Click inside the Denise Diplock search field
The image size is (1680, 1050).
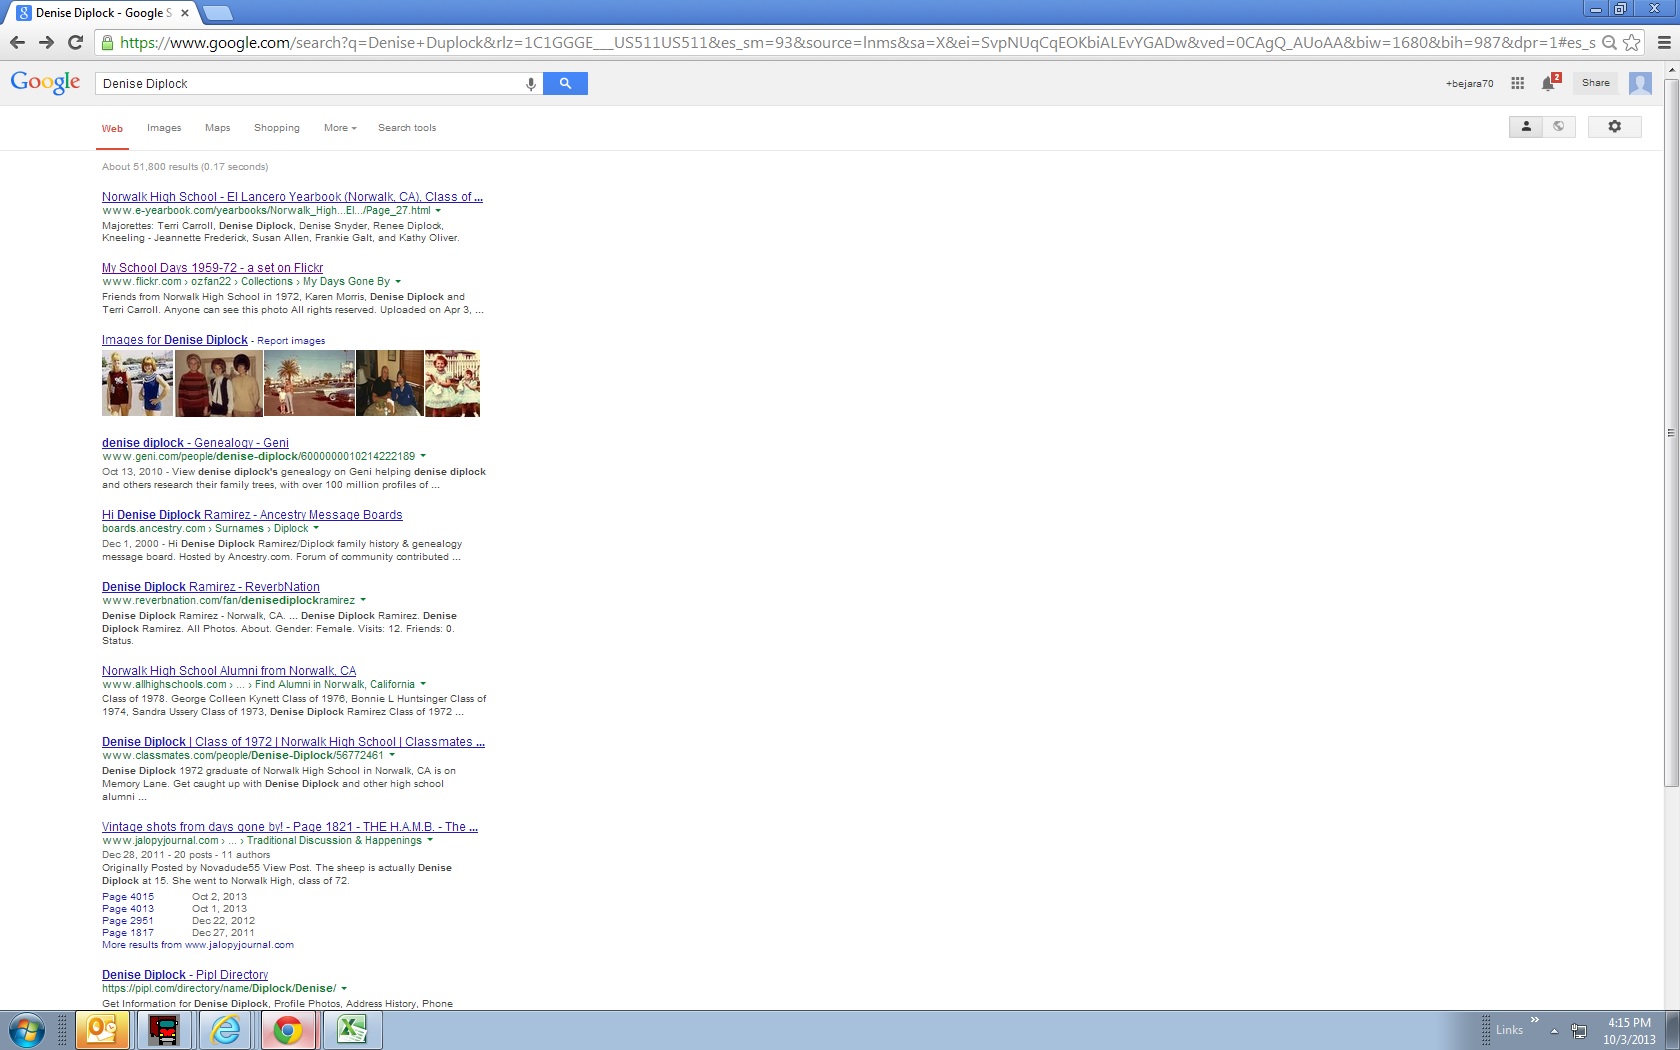(310, 84)
